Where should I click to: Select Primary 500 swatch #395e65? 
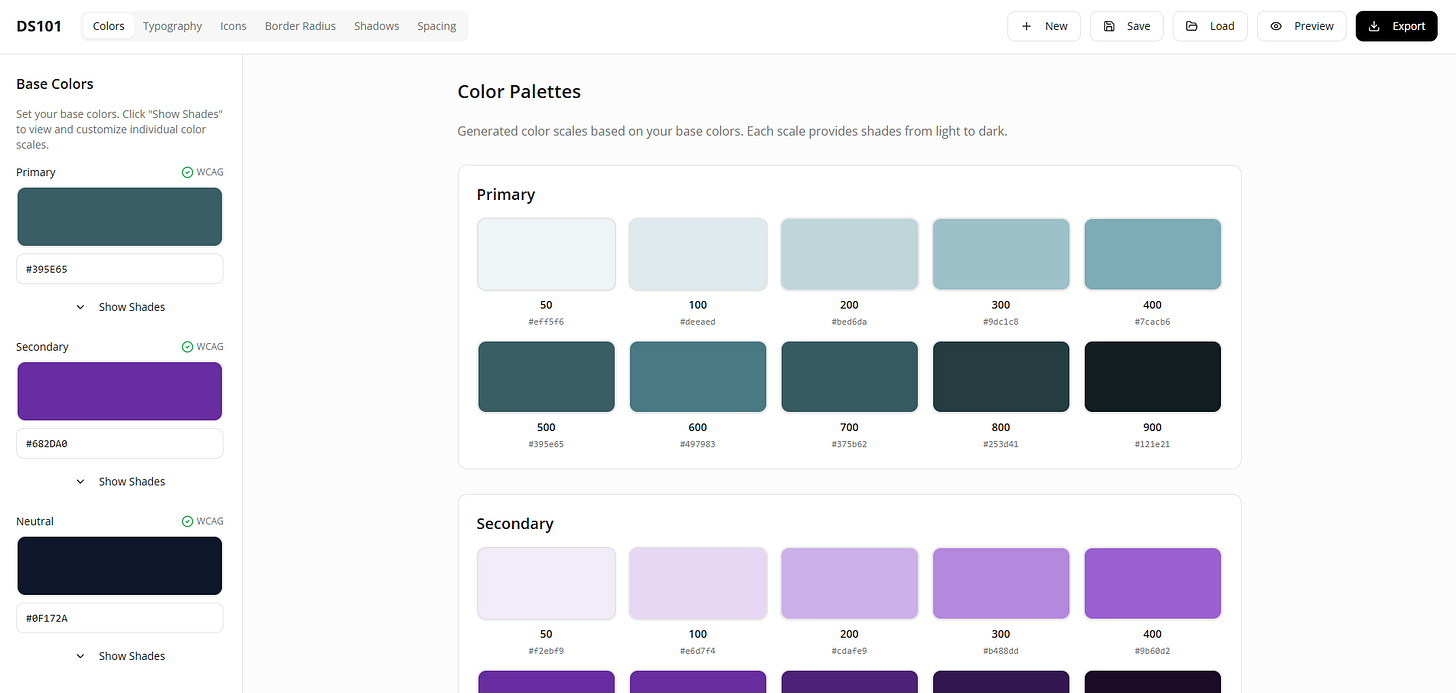point(546,377)
